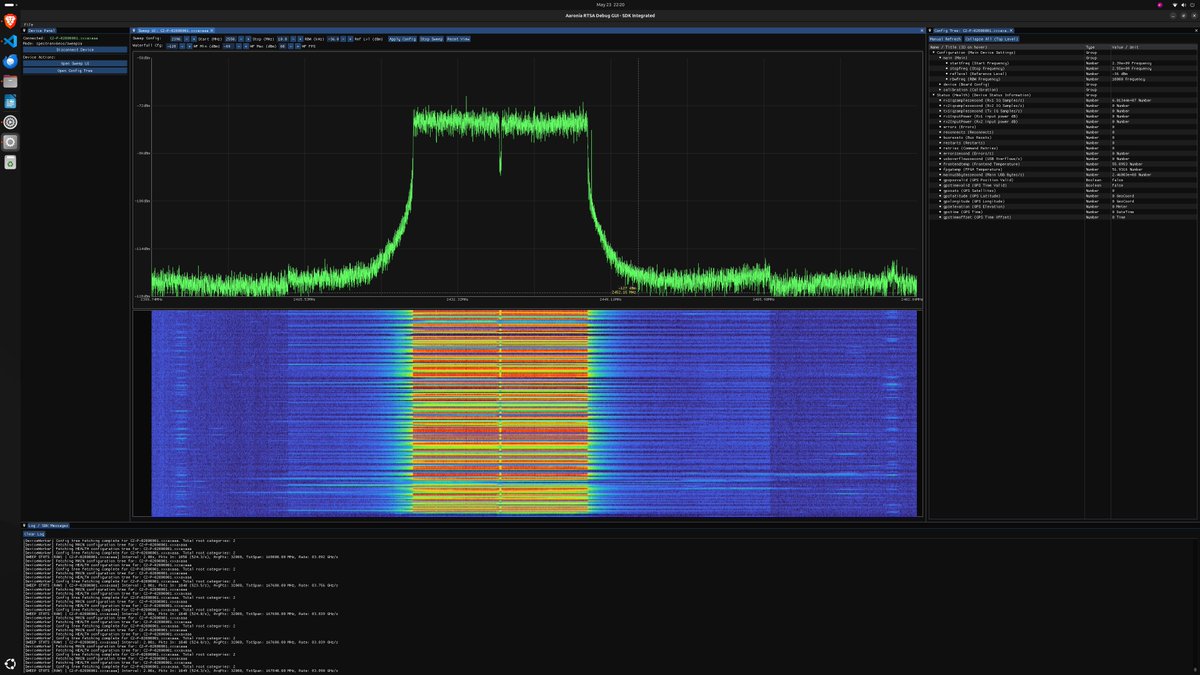Click Open Sweep UI button

[75, 63]
